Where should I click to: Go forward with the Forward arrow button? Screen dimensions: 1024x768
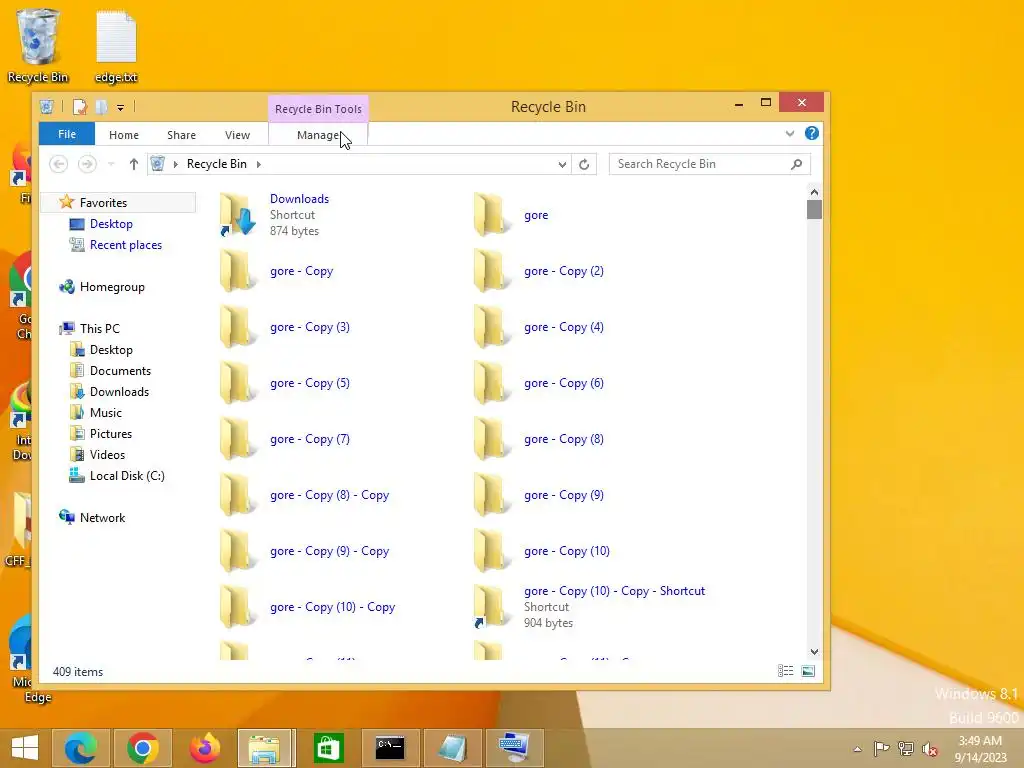(x=87, y=164)
